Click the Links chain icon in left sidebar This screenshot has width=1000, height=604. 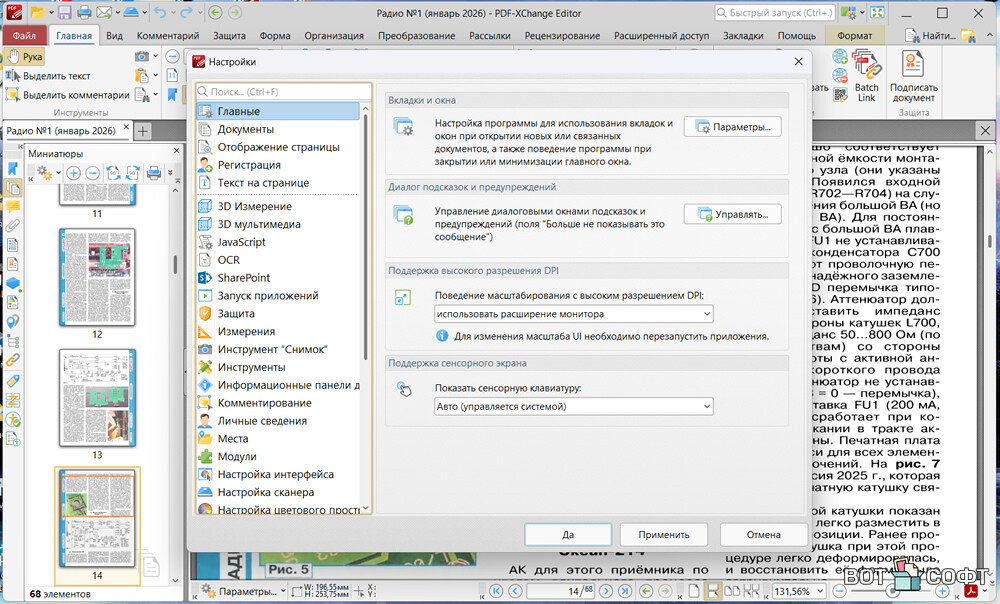click(13, 360)
